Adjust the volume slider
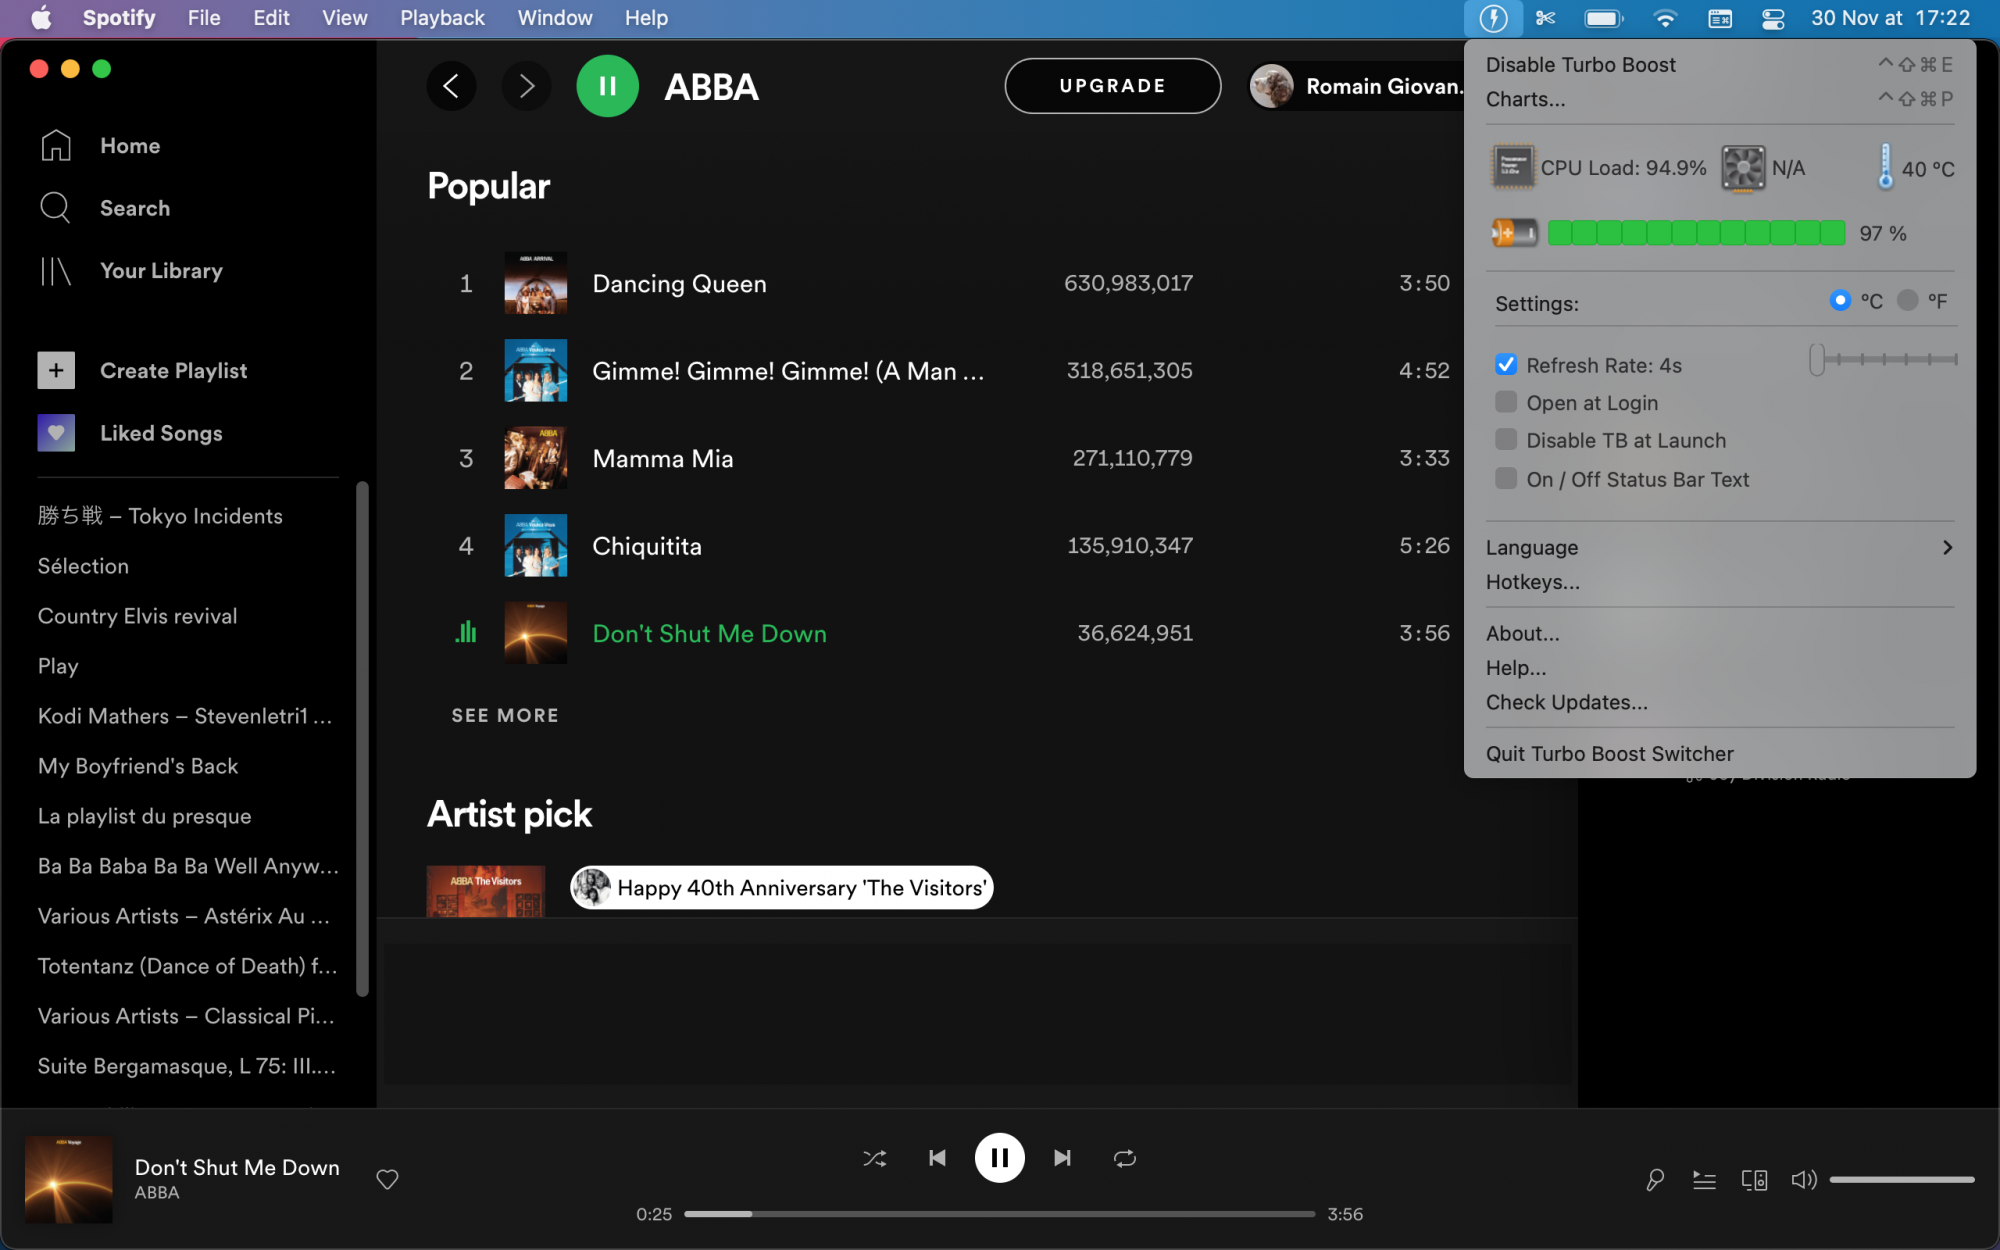This screenshot has width=2000, height=1250. [1902, 1180]
